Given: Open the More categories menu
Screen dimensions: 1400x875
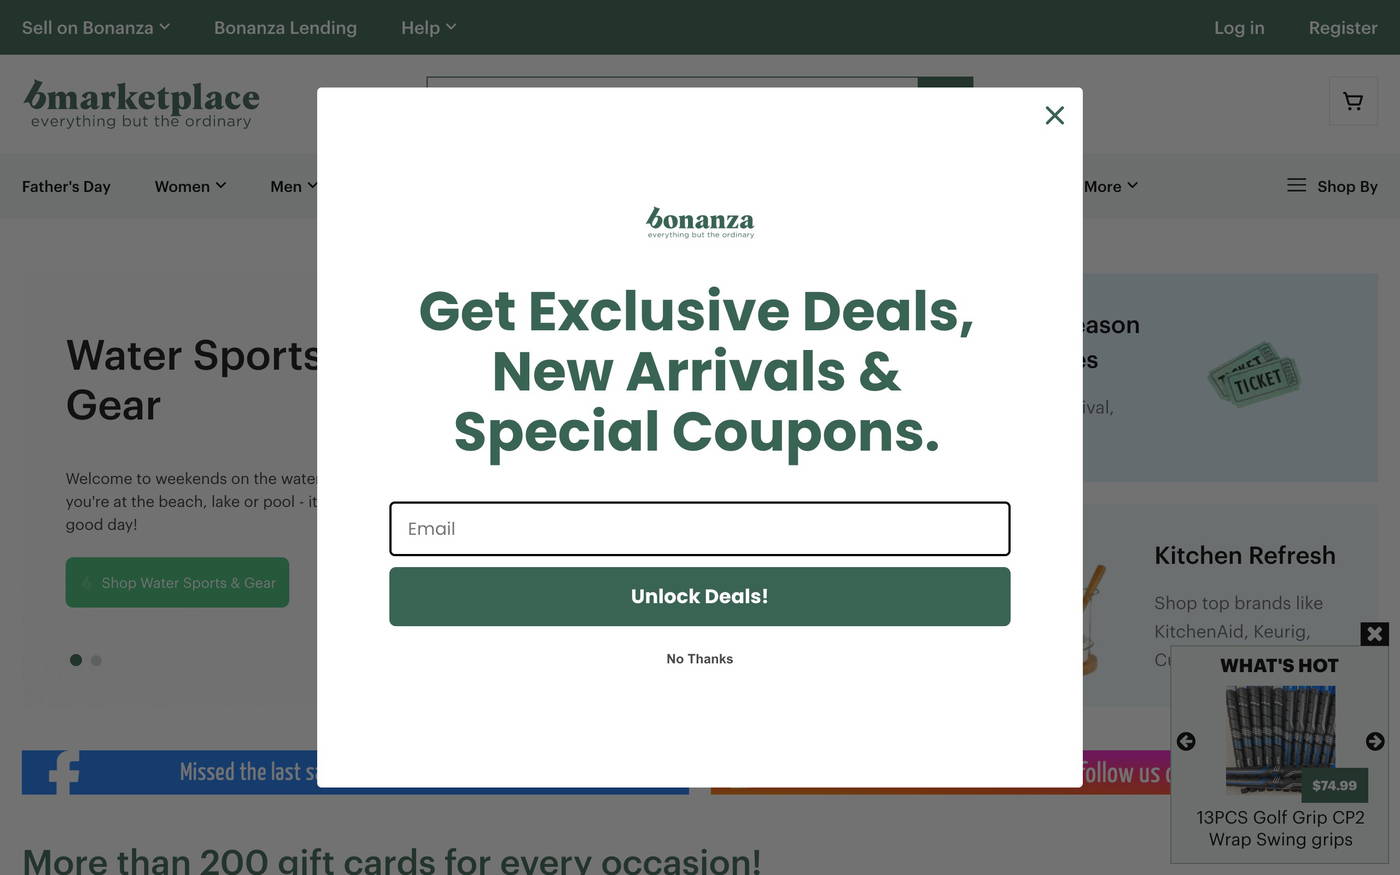Looking at the screenshot, I should [x=1110, y=186].
